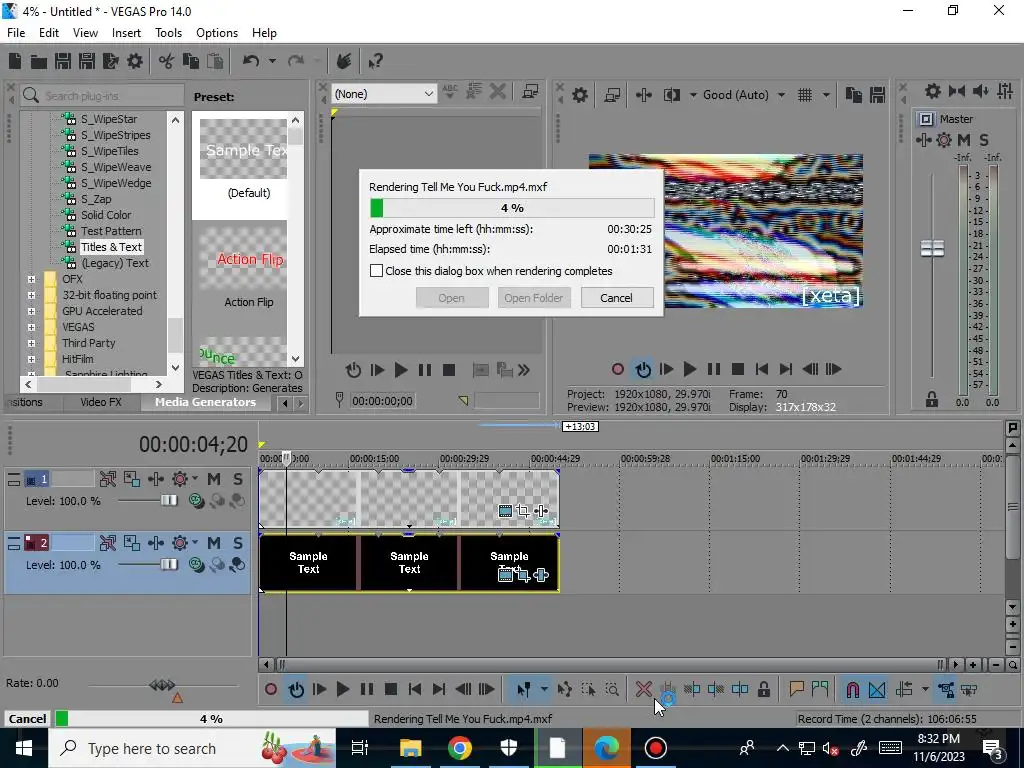Viewport: 1024px width, 768px height.
Task: Click the Search plug-ins field
Action: tap(103, 95)
